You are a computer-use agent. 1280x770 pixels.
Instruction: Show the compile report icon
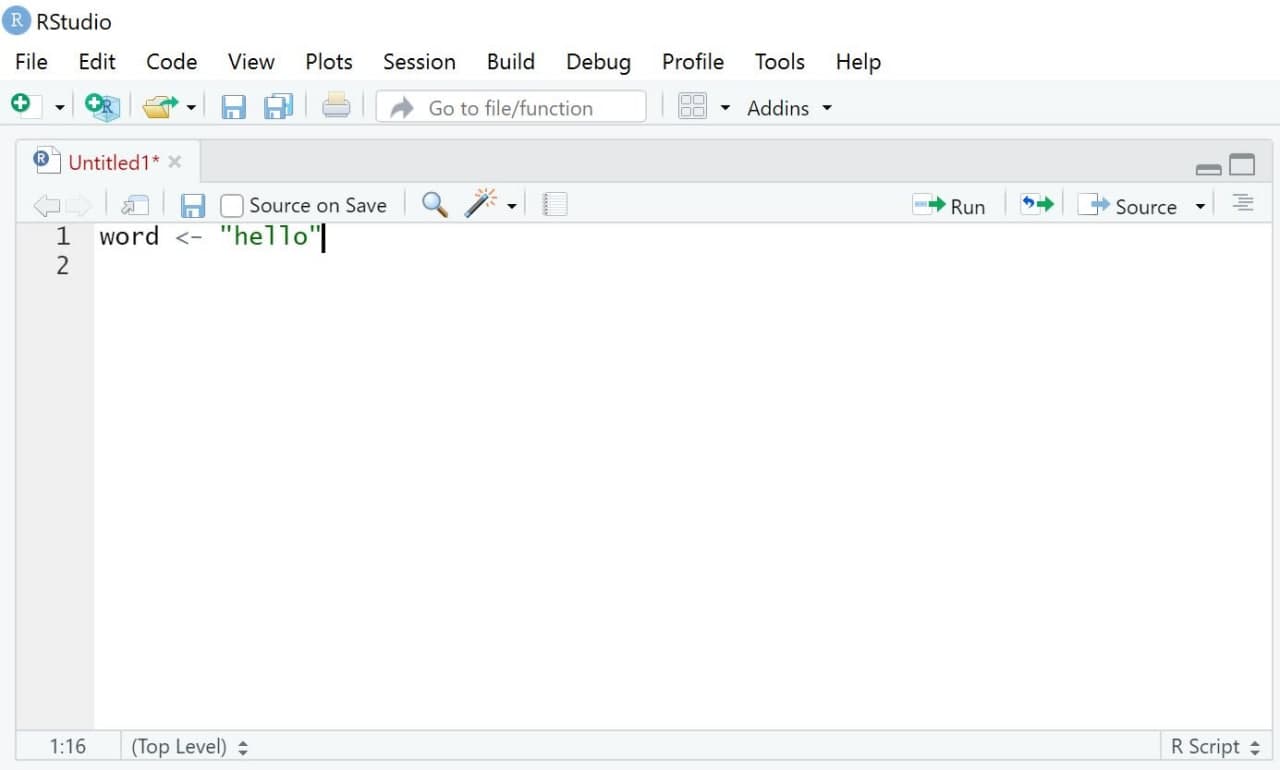click(x=554, y=204)
